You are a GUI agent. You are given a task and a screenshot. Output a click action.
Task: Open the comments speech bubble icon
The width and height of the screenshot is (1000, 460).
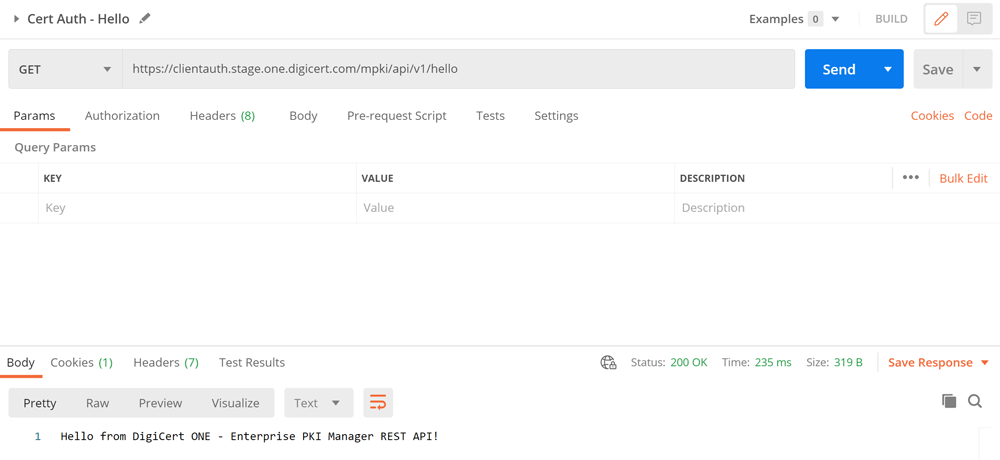[973, 19]
